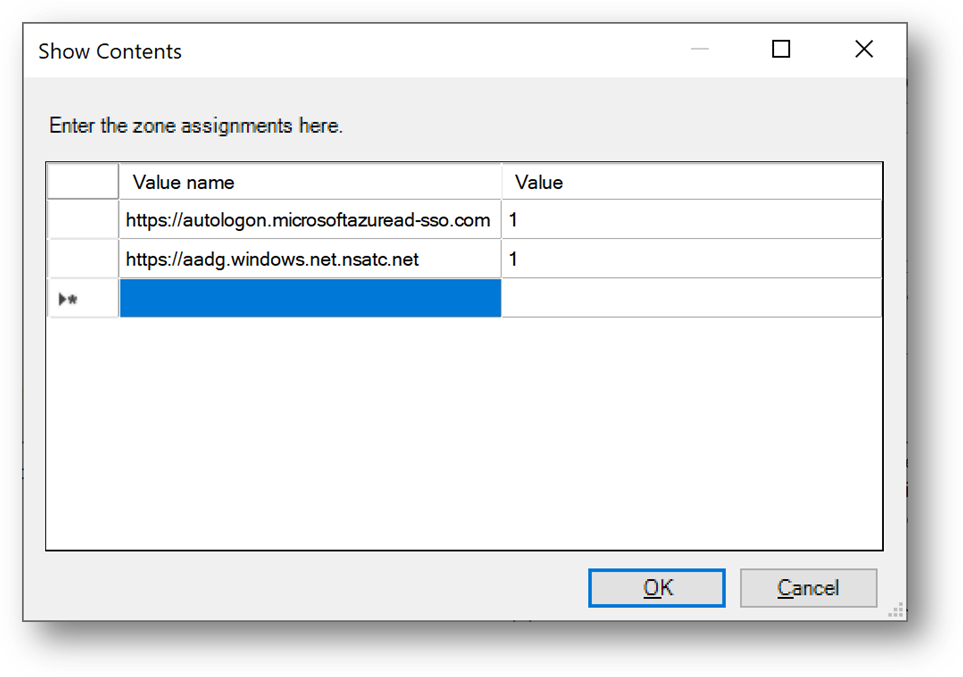Focus the highlighted empty Value name cell
This screenshot has height=677, width=963.
coord(309,299)
